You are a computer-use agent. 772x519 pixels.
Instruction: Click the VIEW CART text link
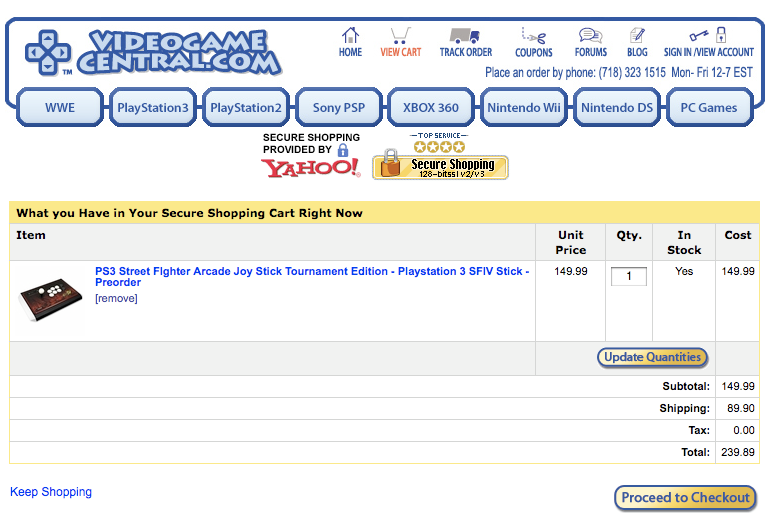(x=400, y=52)
